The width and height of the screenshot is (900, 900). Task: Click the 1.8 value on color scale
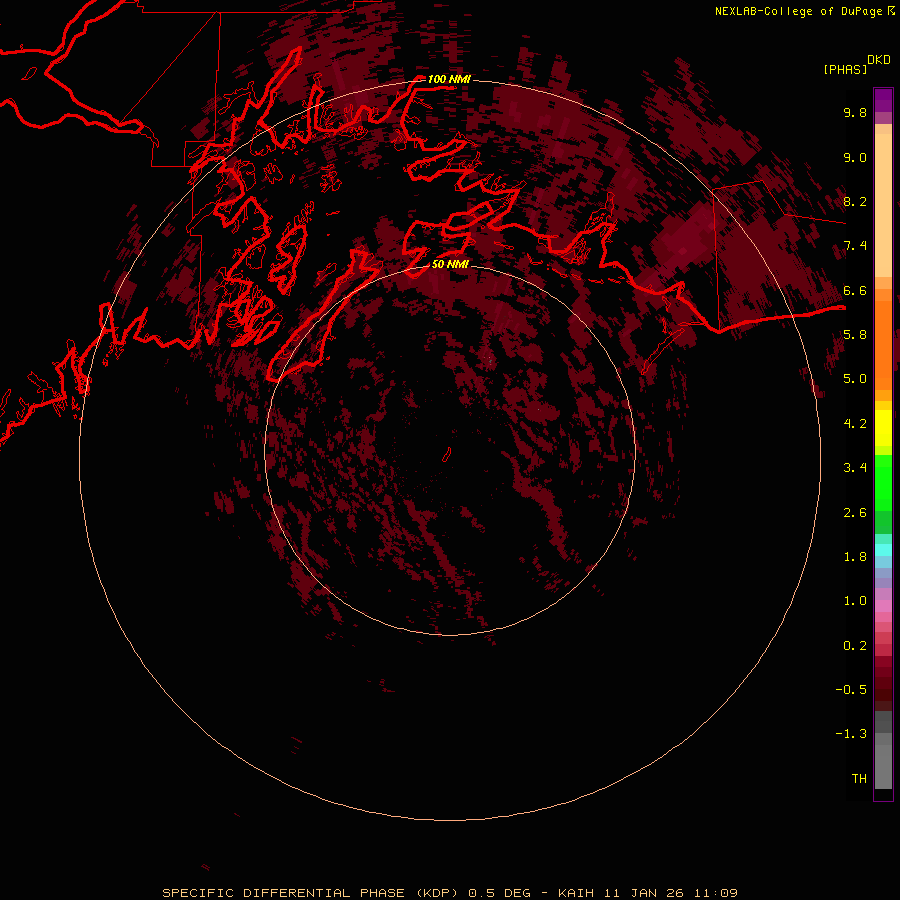(855, 557)
